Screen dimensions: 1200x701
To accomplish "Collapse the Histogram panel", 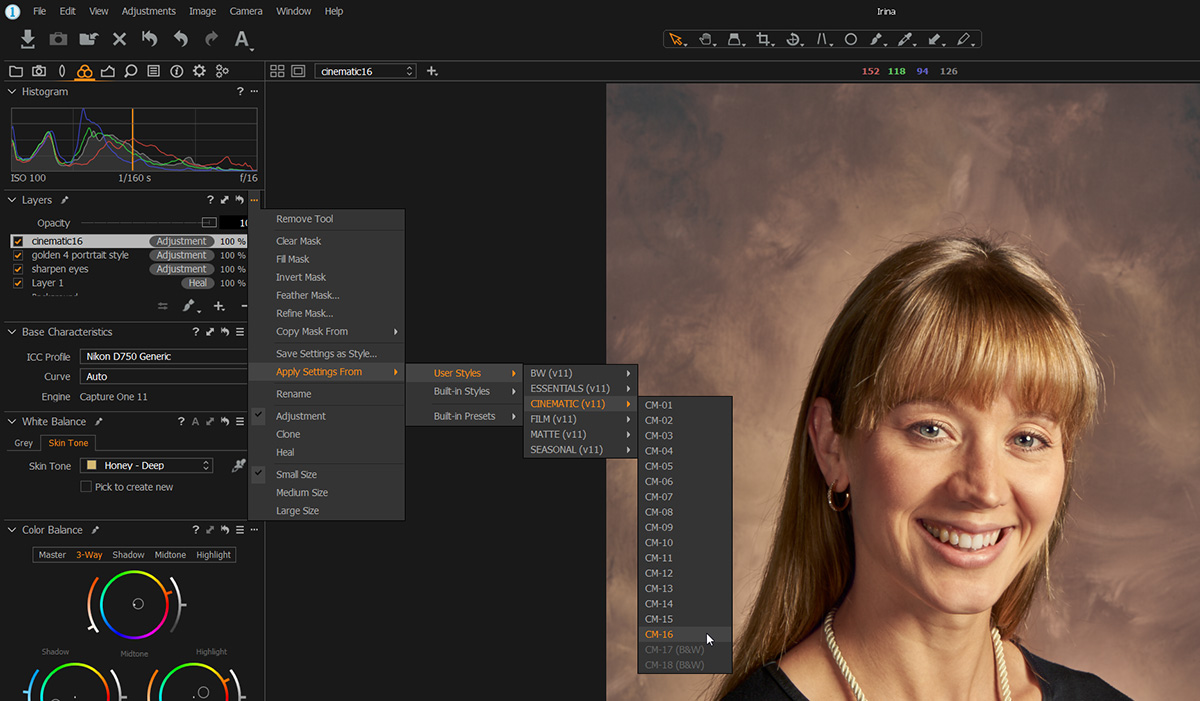I will [12, 92].
